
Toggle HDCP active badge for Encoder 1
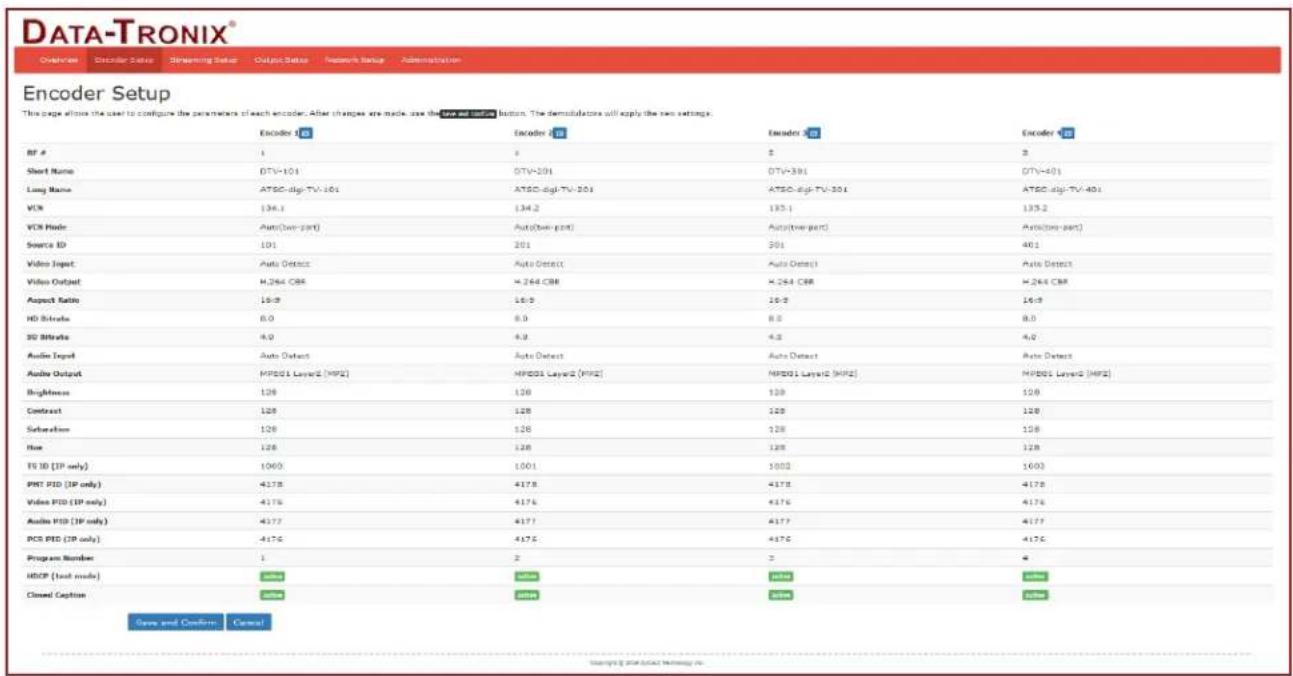pos(272,576)
